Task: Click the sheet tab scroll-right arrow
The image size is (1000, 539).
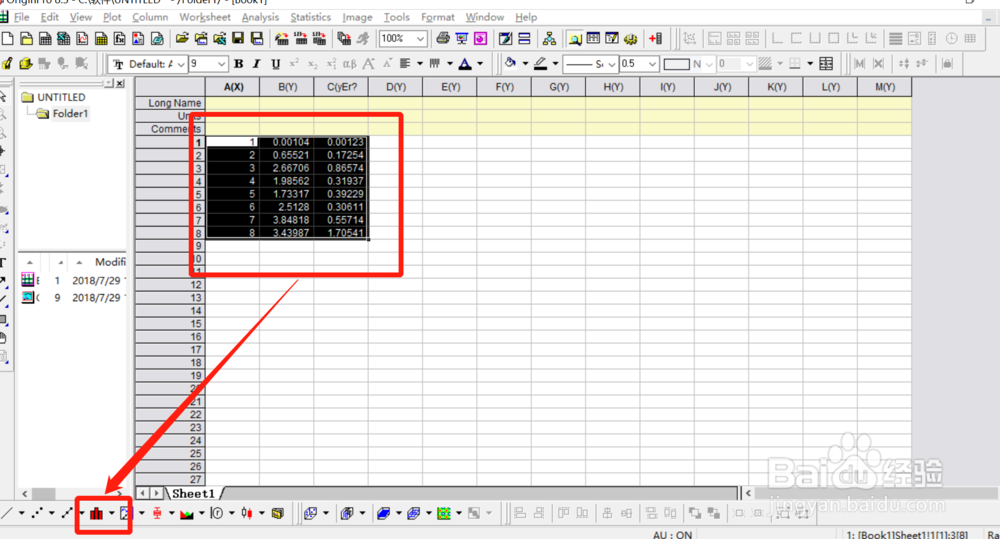Action: (156, 493)
